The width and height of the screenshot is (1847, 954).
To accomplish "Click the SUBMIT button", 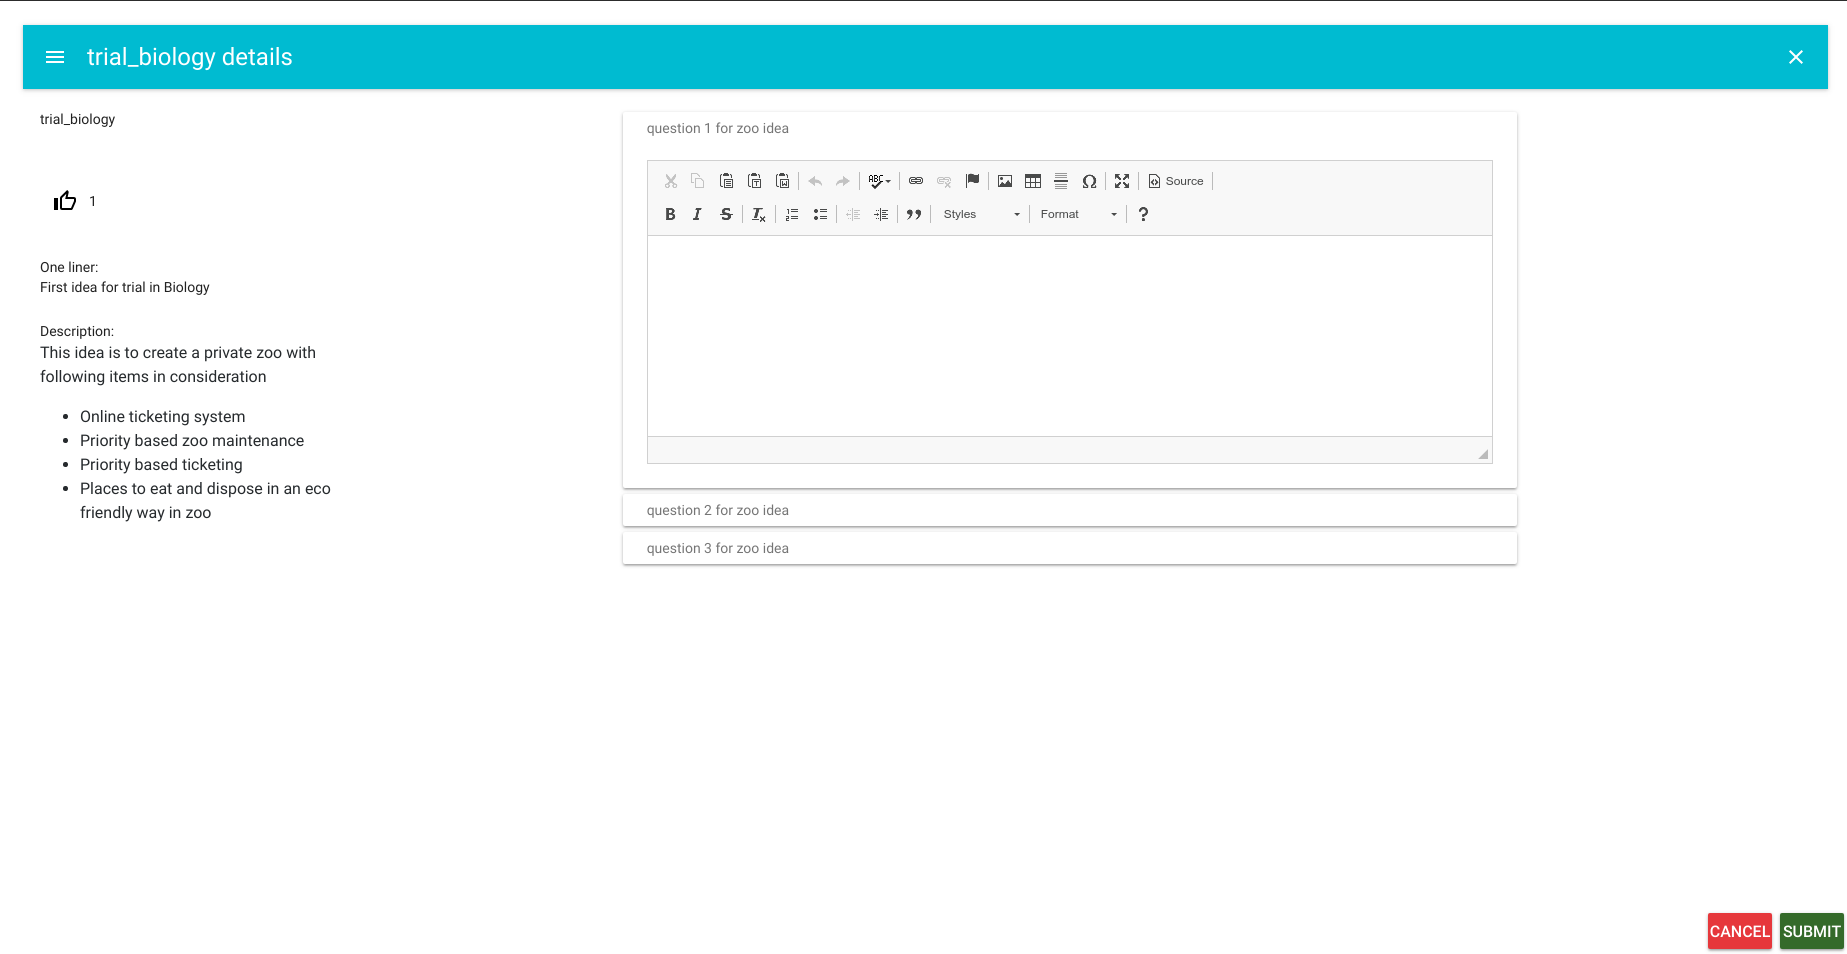I will point(1812,931).
